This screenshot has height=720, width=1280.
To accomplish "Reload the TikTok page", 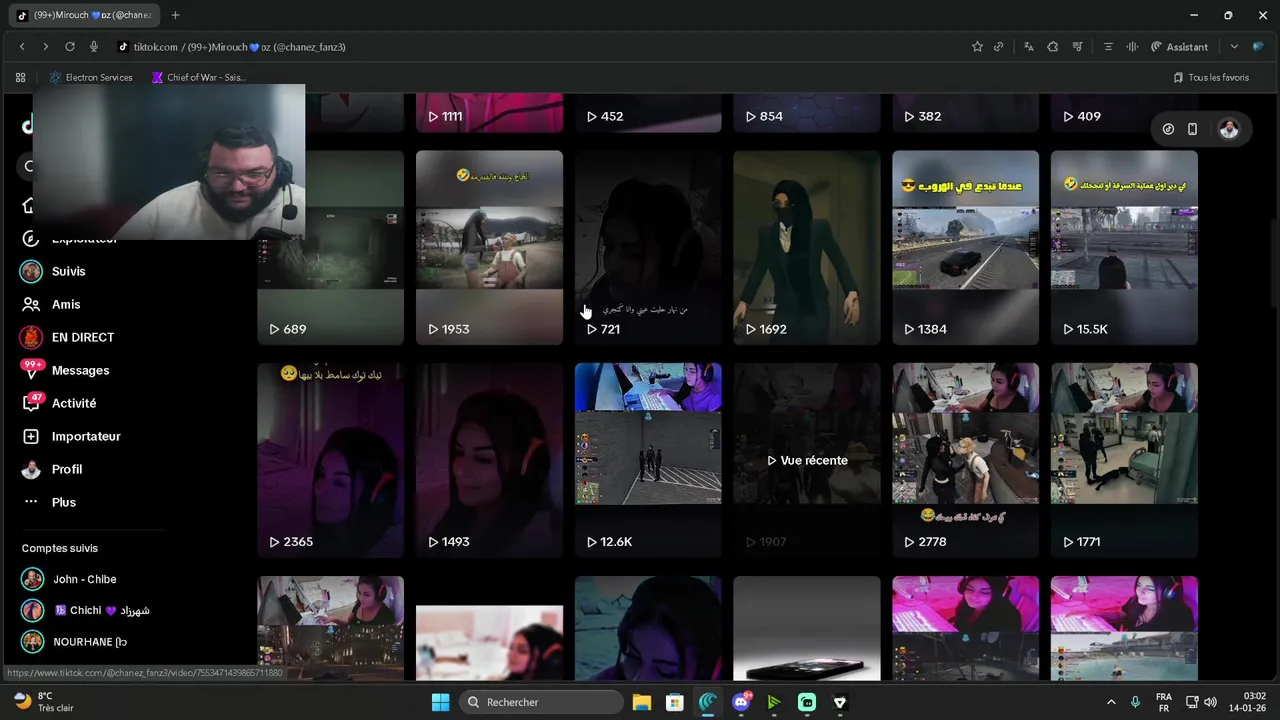I will [70, 47].
